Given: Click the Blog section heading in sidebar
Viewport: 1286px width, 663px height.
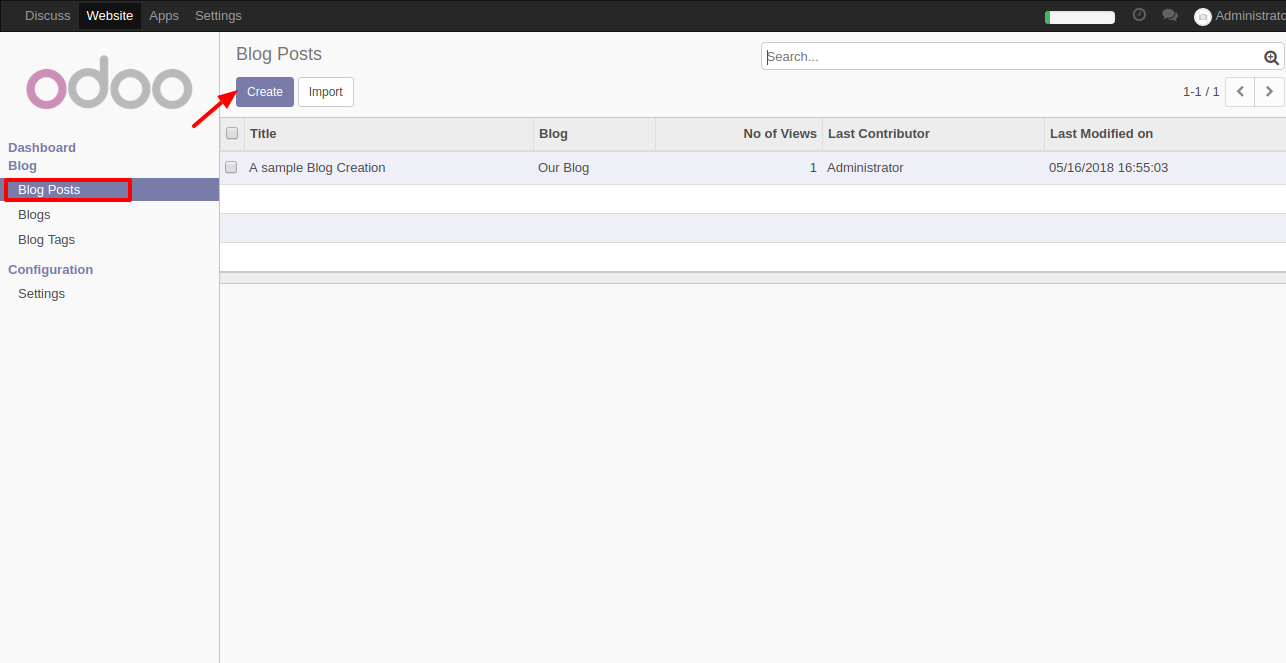Looking at the screenshot, I should (x=22, y=165).
